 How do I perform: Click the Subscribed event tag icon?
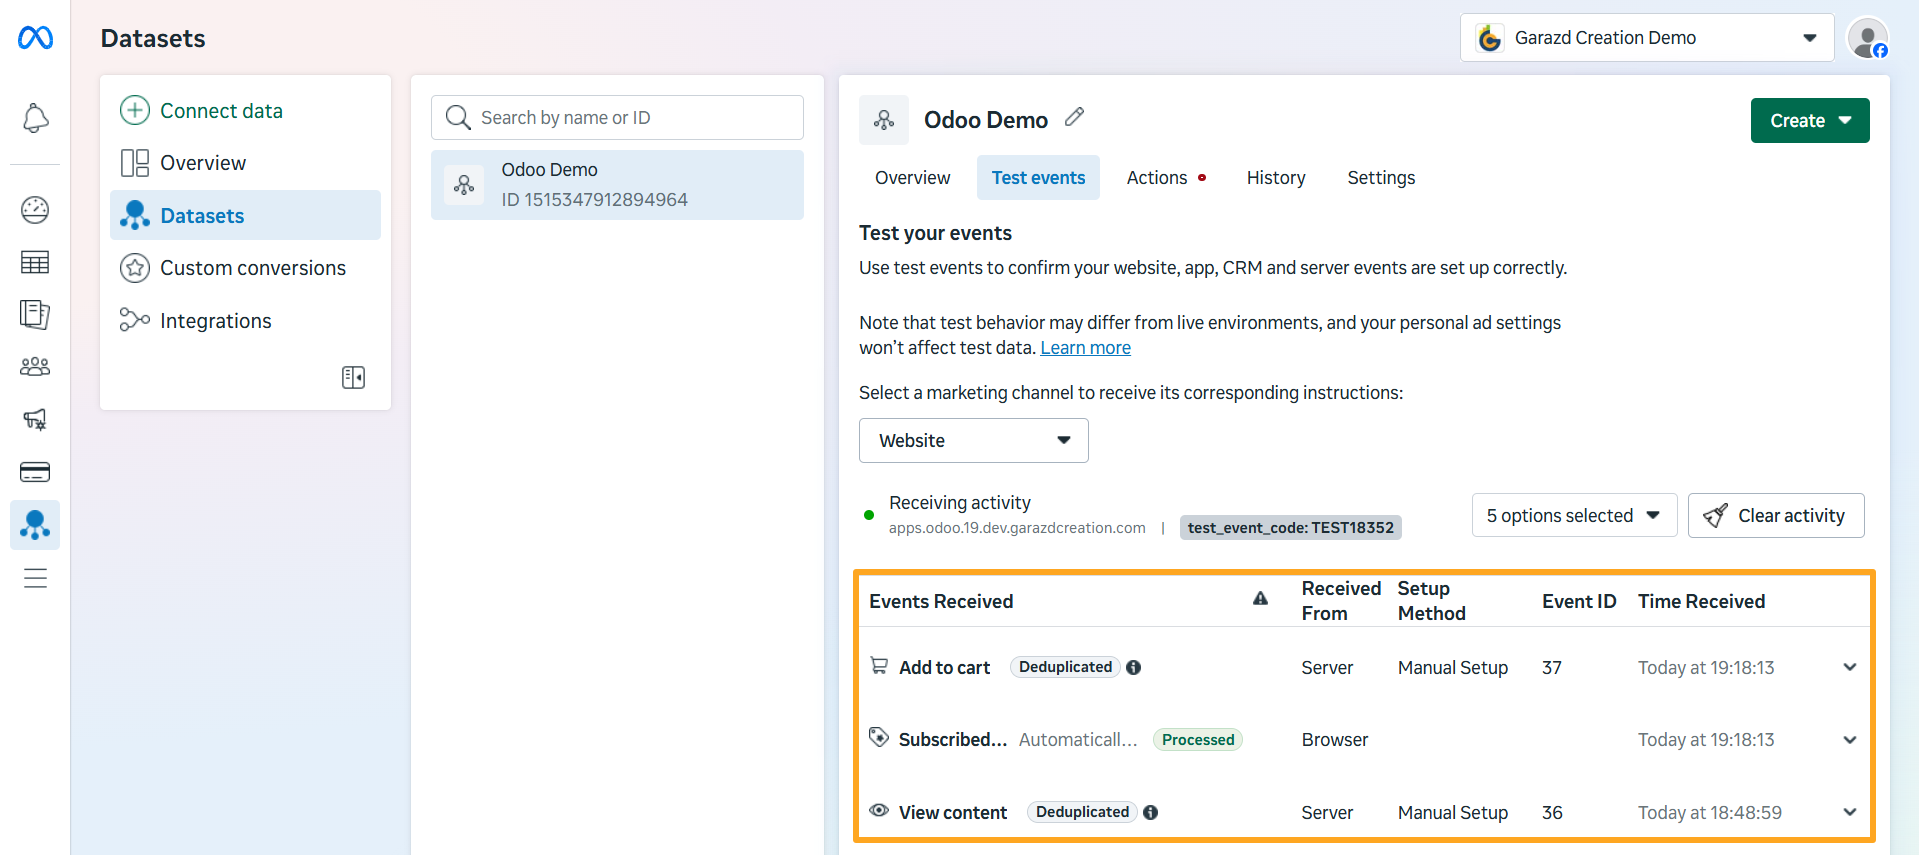tap(879, 737)
